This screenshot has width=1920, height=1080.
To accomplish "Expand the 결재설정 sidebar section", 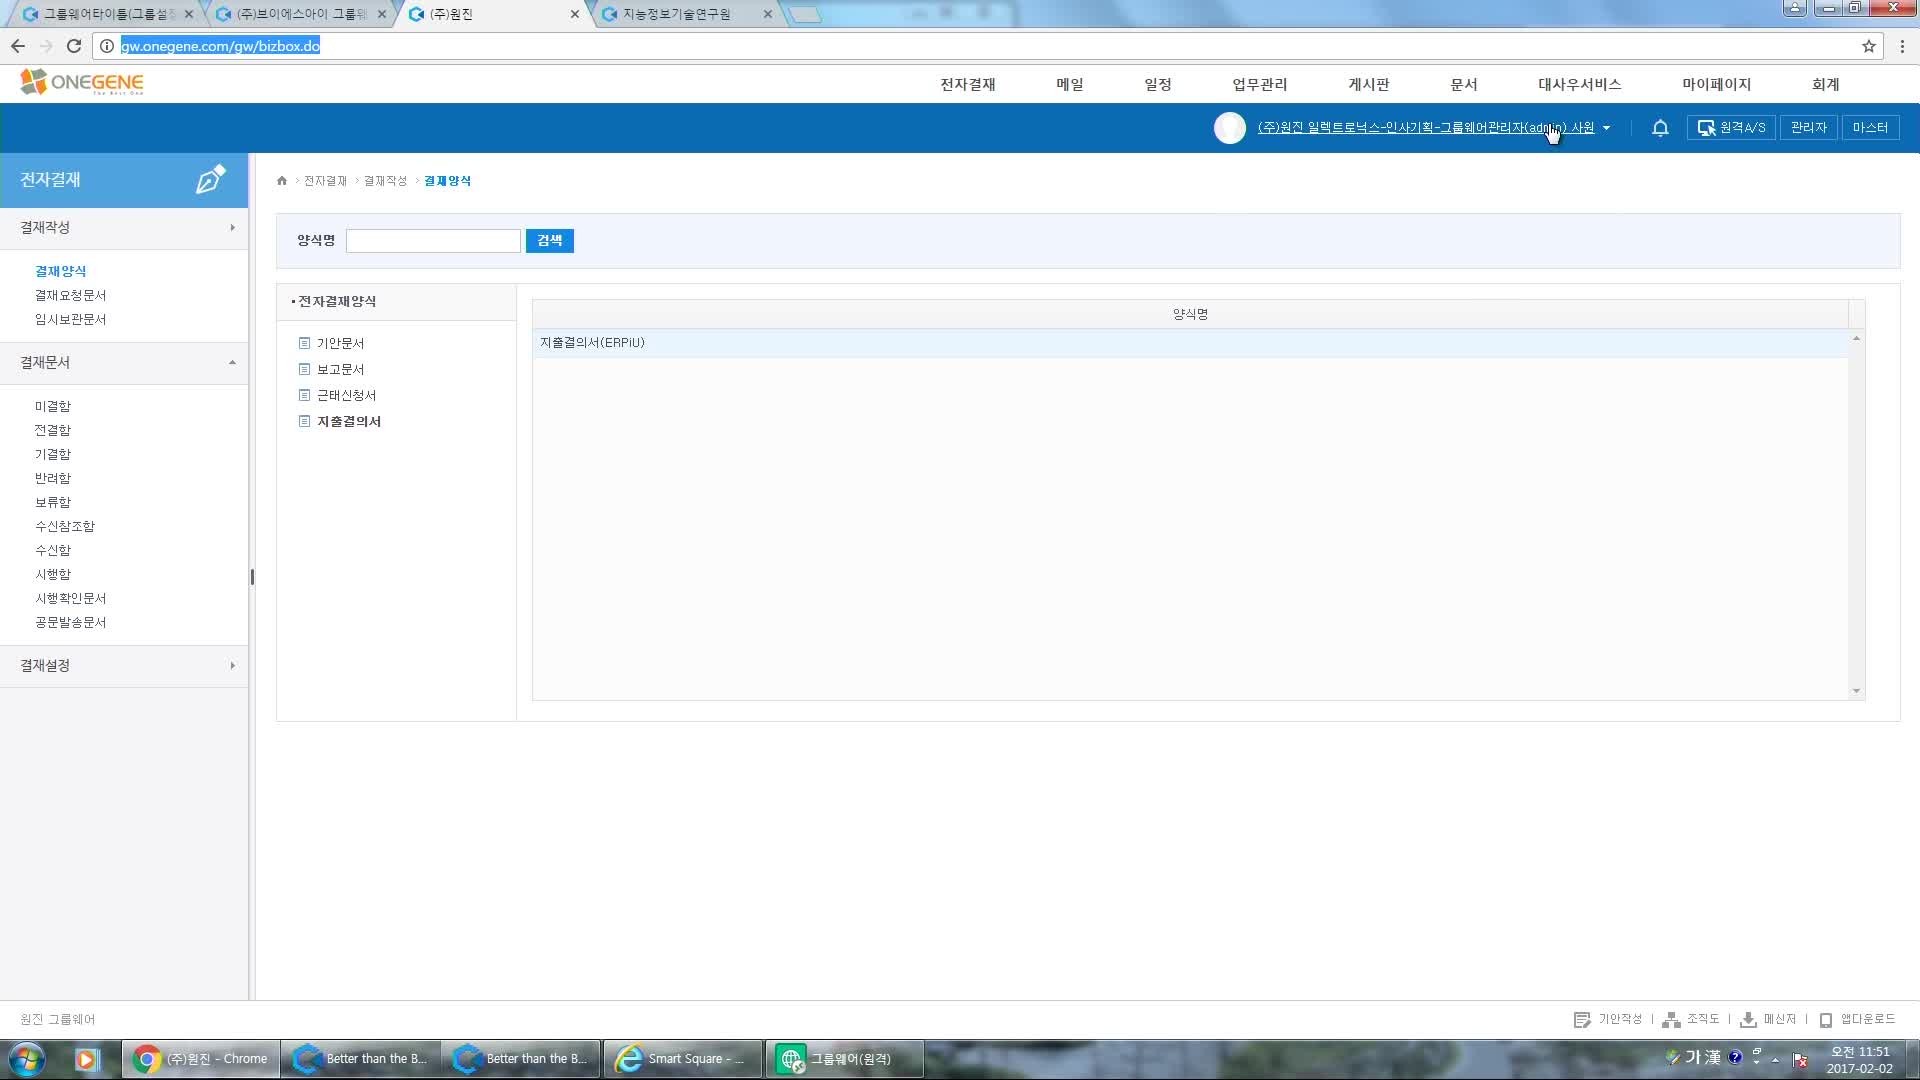I will pyautogui.click(x=124, y=666).
